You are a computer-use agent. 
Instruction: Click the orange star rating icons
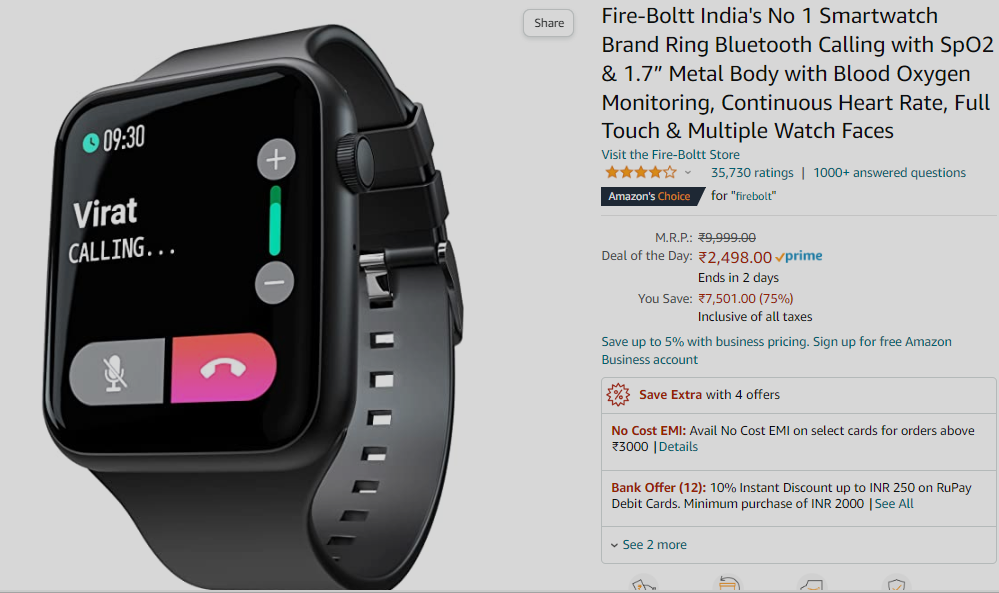point(640,172)
